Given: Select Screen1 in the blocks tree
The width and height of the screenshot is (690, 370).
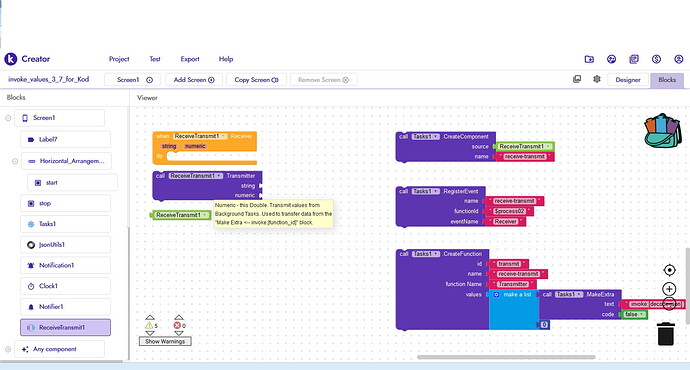Looking at the screenshot, I should click(x=59, y=118).
